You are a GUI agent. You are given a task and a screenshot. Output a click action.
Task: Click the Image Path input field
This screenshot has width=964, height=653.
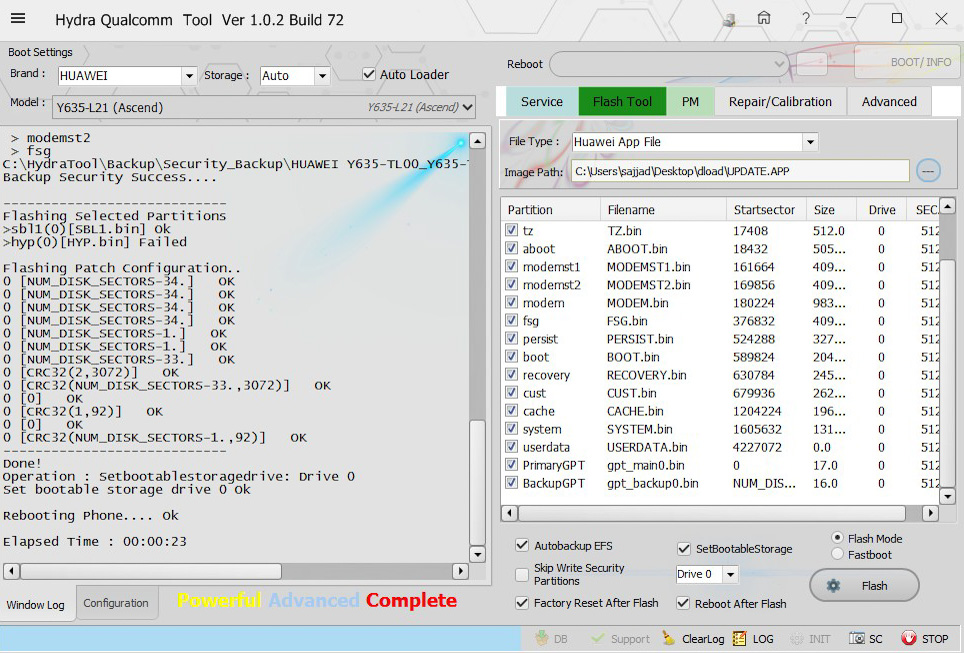pyautogui.click(x=740, y=171)
